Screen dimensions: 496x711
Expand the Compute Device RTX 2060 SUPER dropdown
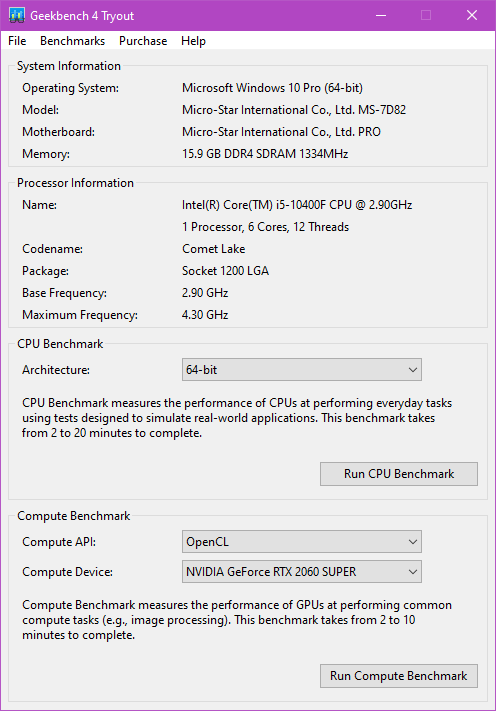click(x=301, y=571)
